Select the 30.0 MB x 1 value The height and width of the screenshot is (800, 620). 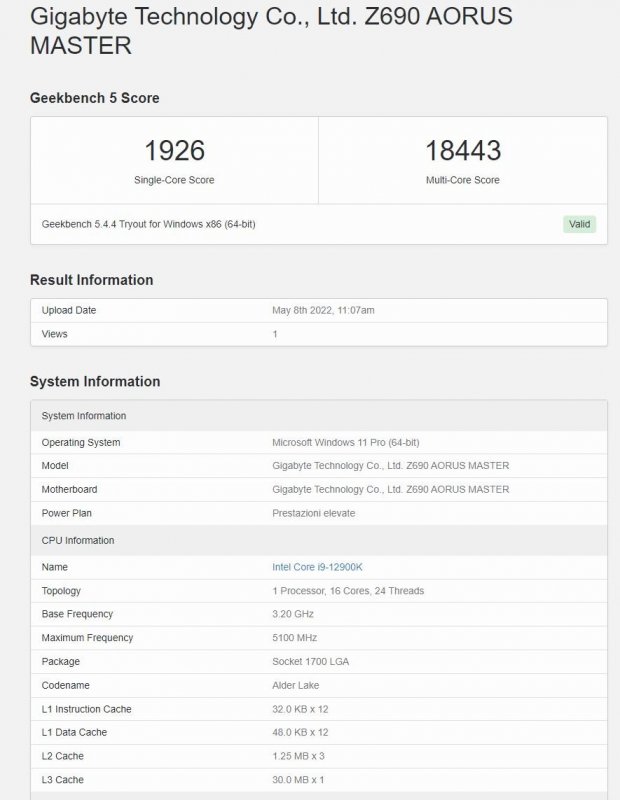[298, 780]
